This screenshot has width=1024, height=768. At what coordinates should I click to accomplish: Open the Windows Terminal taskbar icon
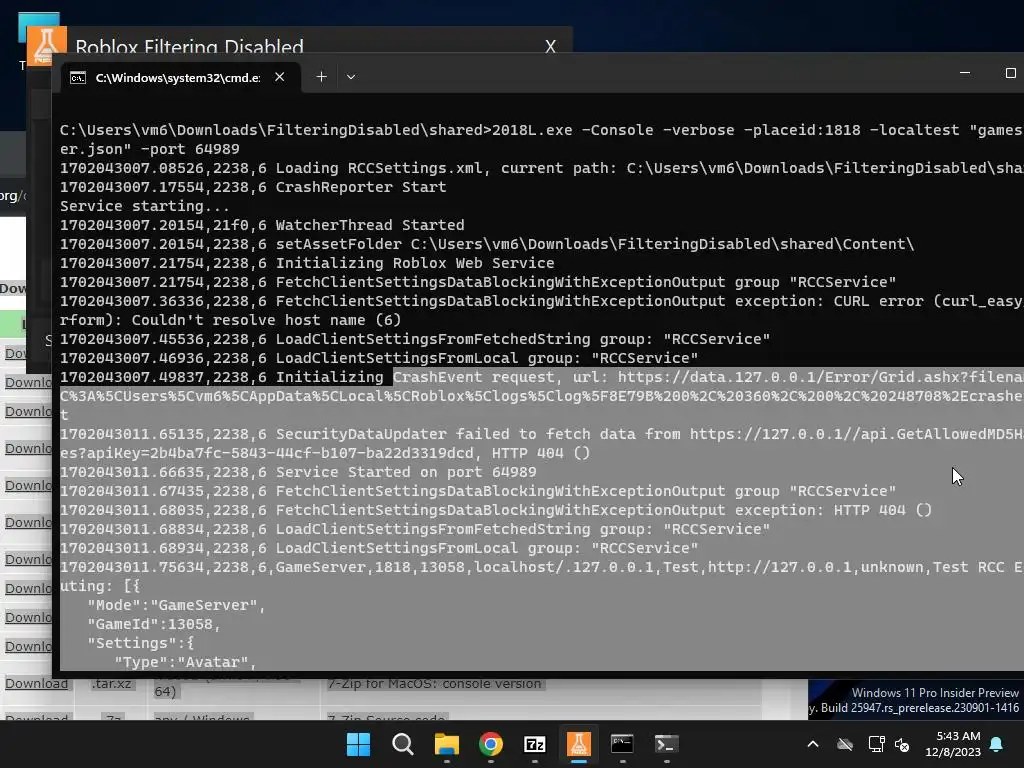point(666,744)
